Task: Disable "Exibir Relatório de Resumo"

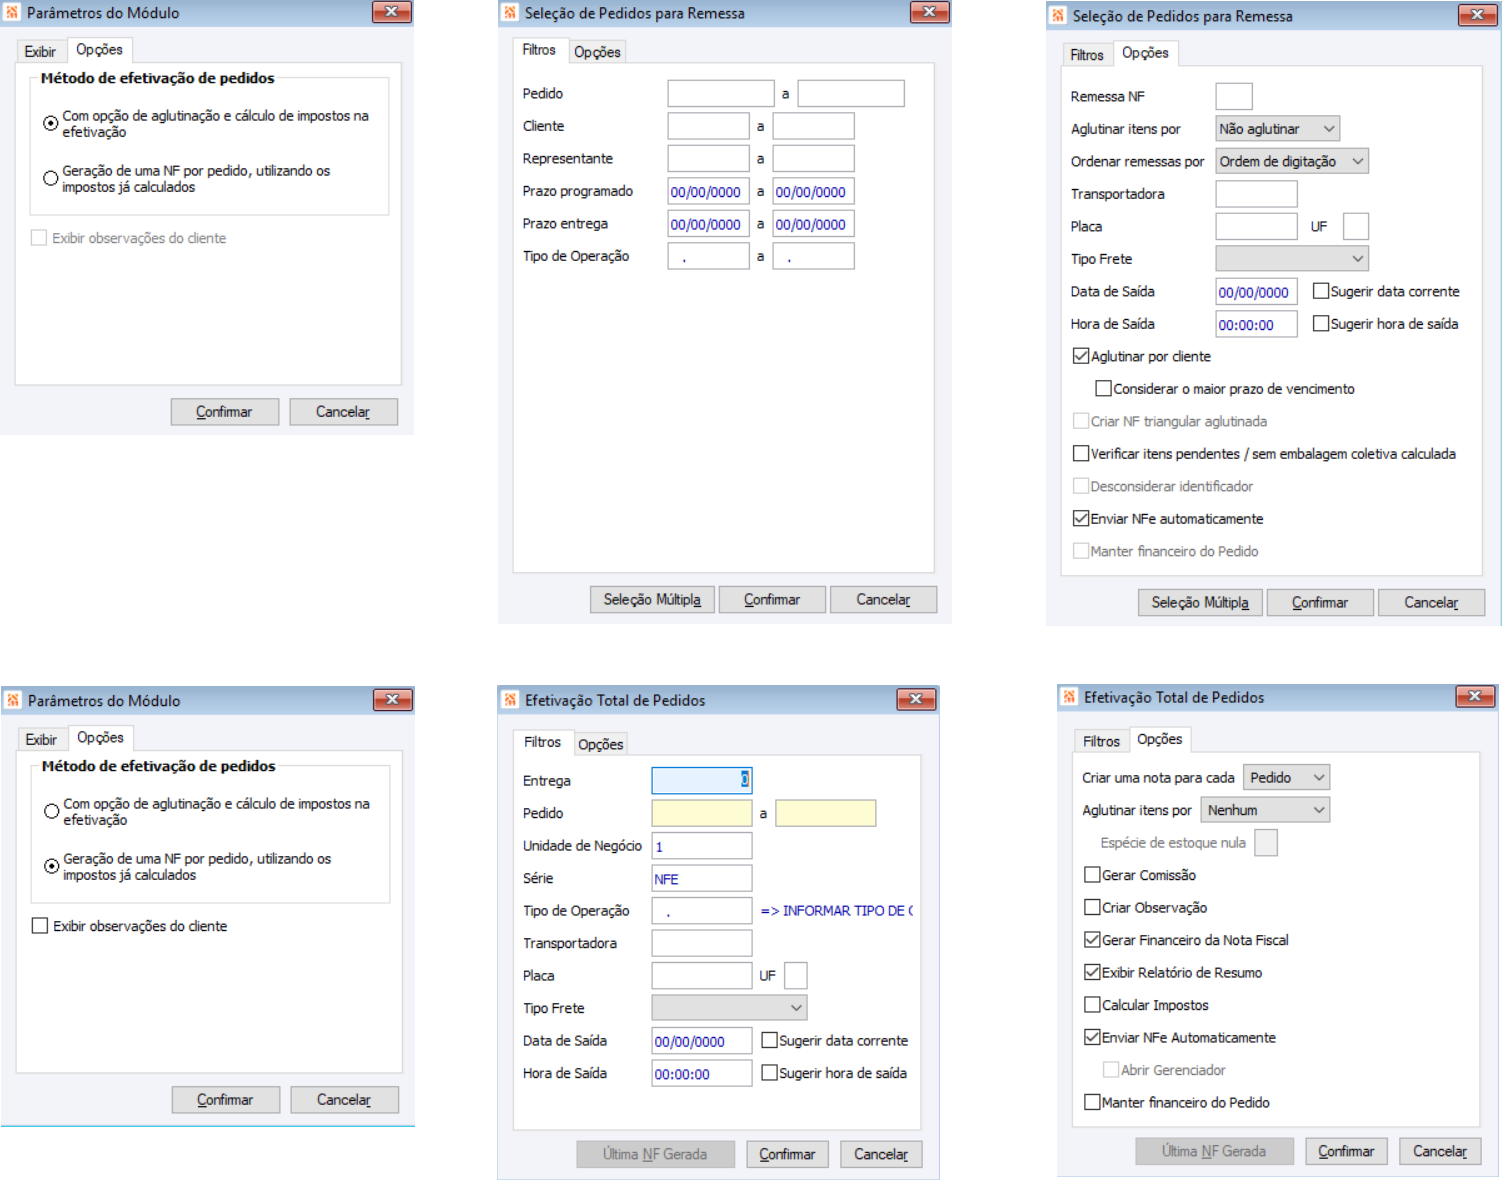Action: [1092, 973]
